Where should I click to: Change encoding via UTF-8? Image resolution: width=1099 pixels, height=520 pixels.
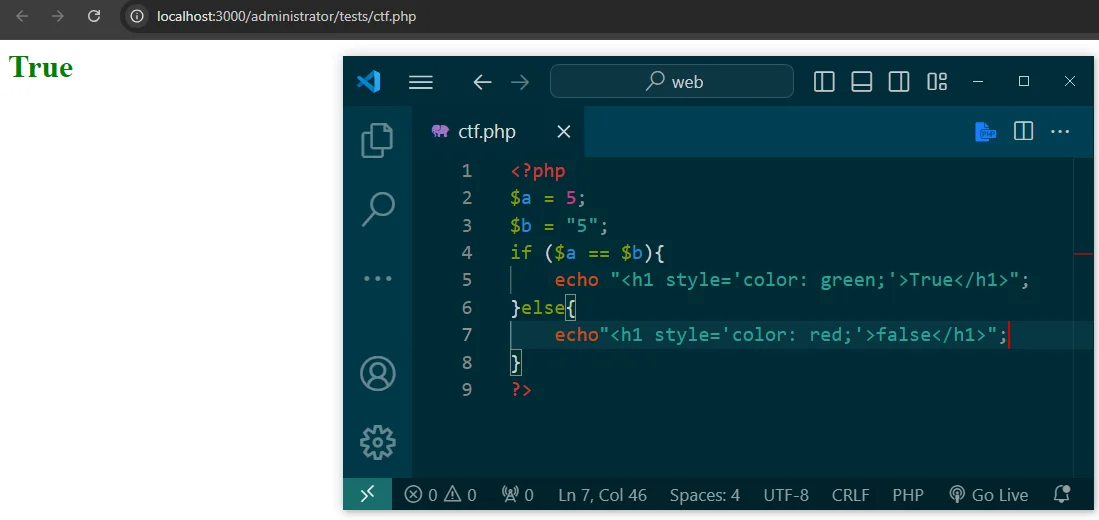click(786, 495)
